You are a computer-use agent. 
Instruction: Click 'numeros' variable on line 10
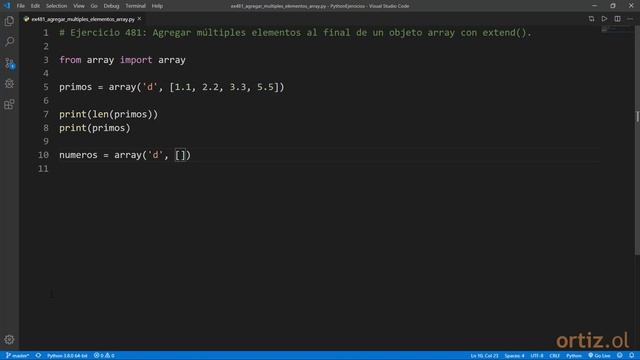click(x=78, y=155)
